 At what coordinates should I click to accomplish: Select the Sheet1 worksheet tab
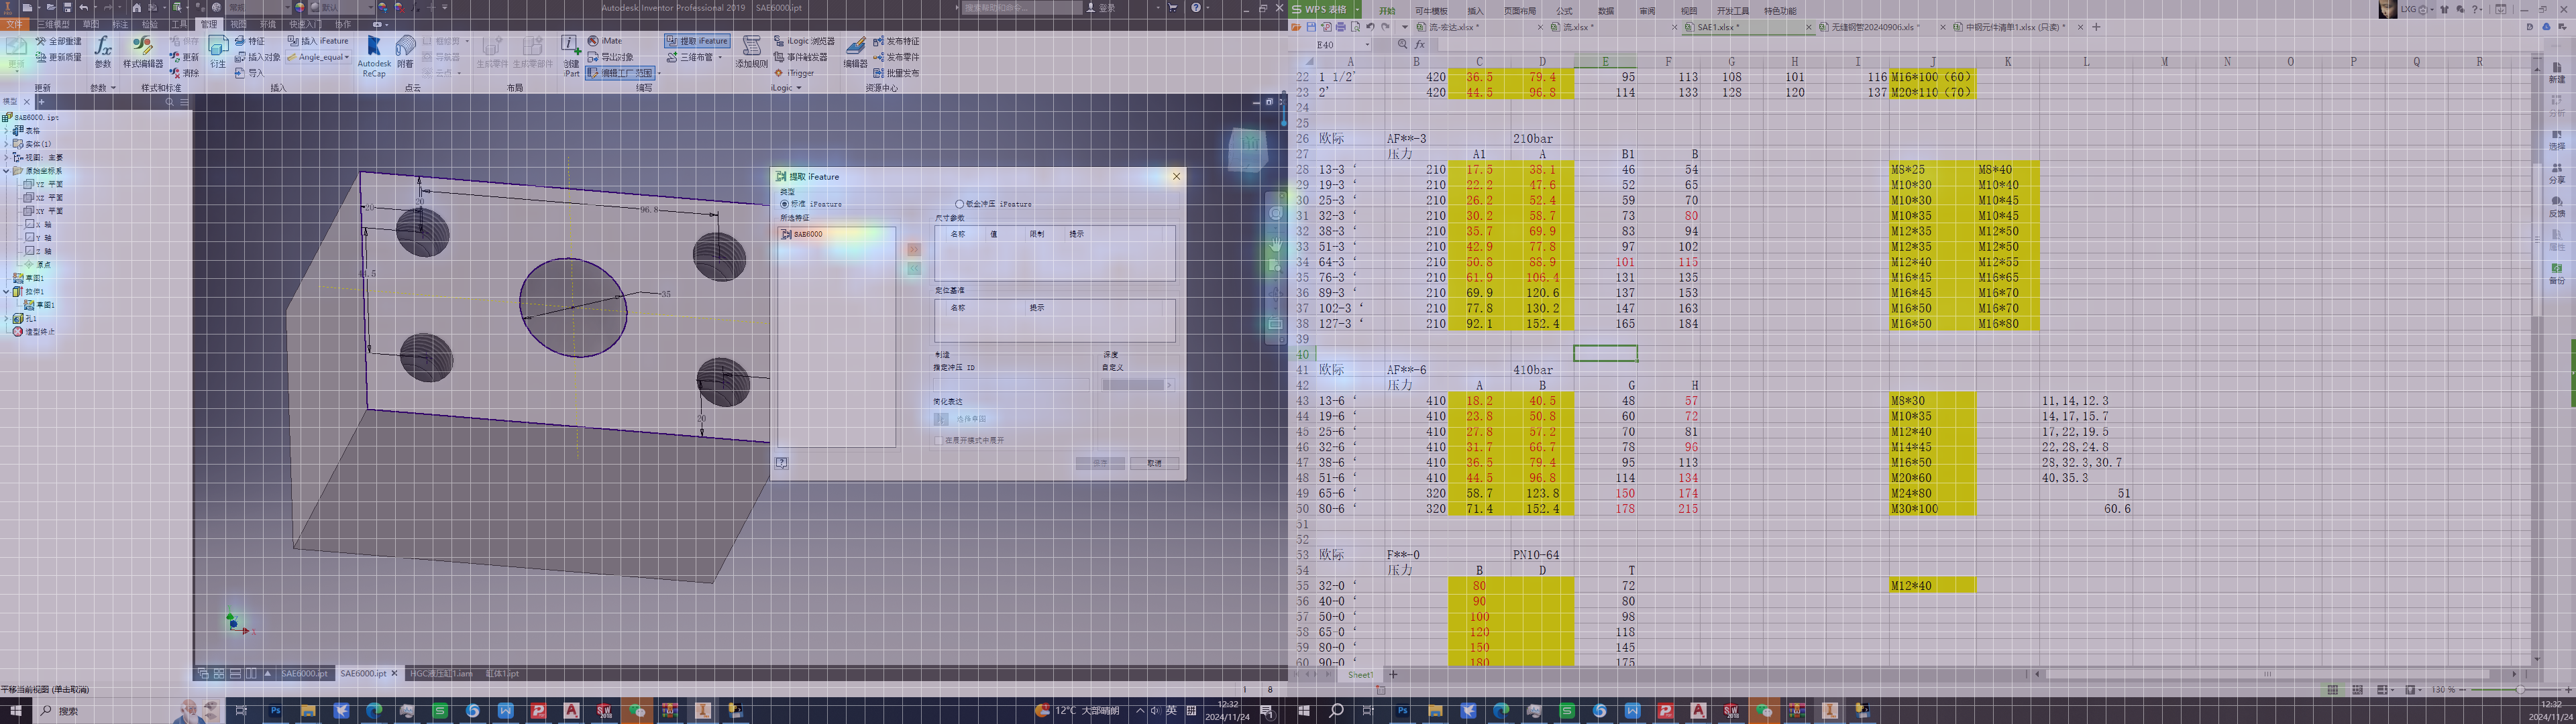click(x=1360, y=675)
